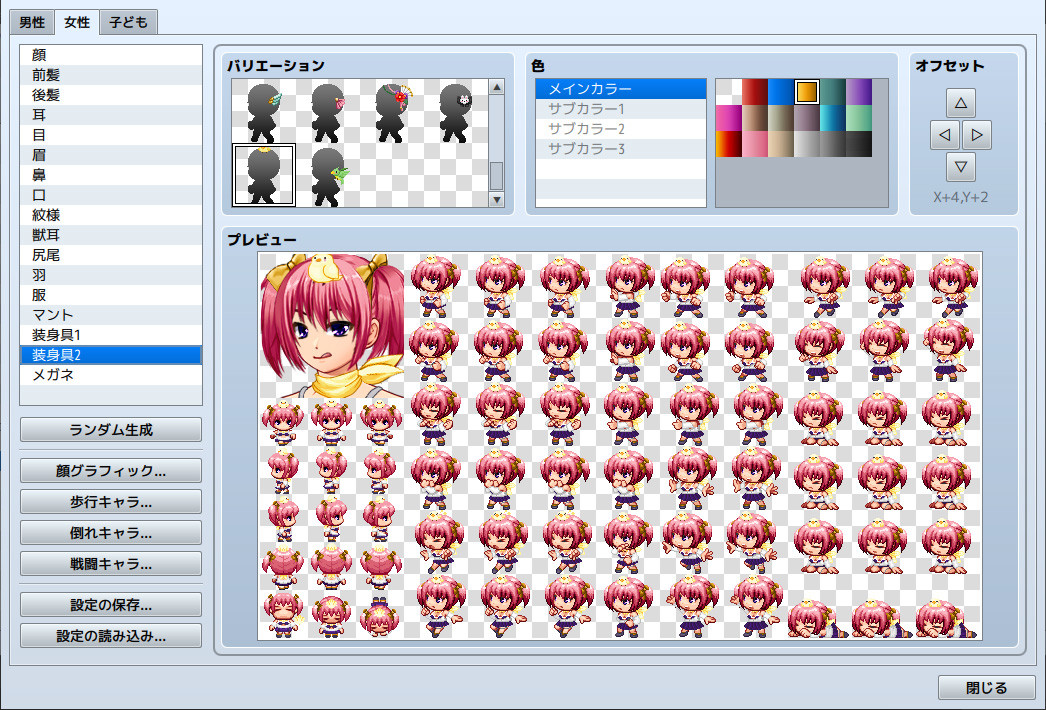Click the down offset arrow
This screenshot has height=710, width=1046.
[x=961, y=167]
